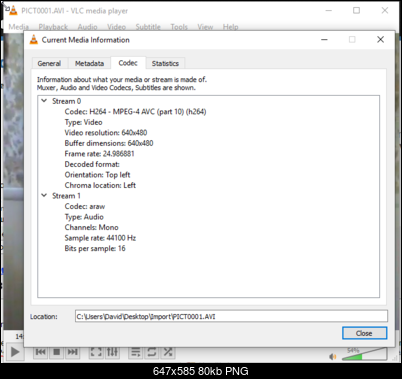
Task: Mute audio via speaker icon
Action: click(333, 357)
